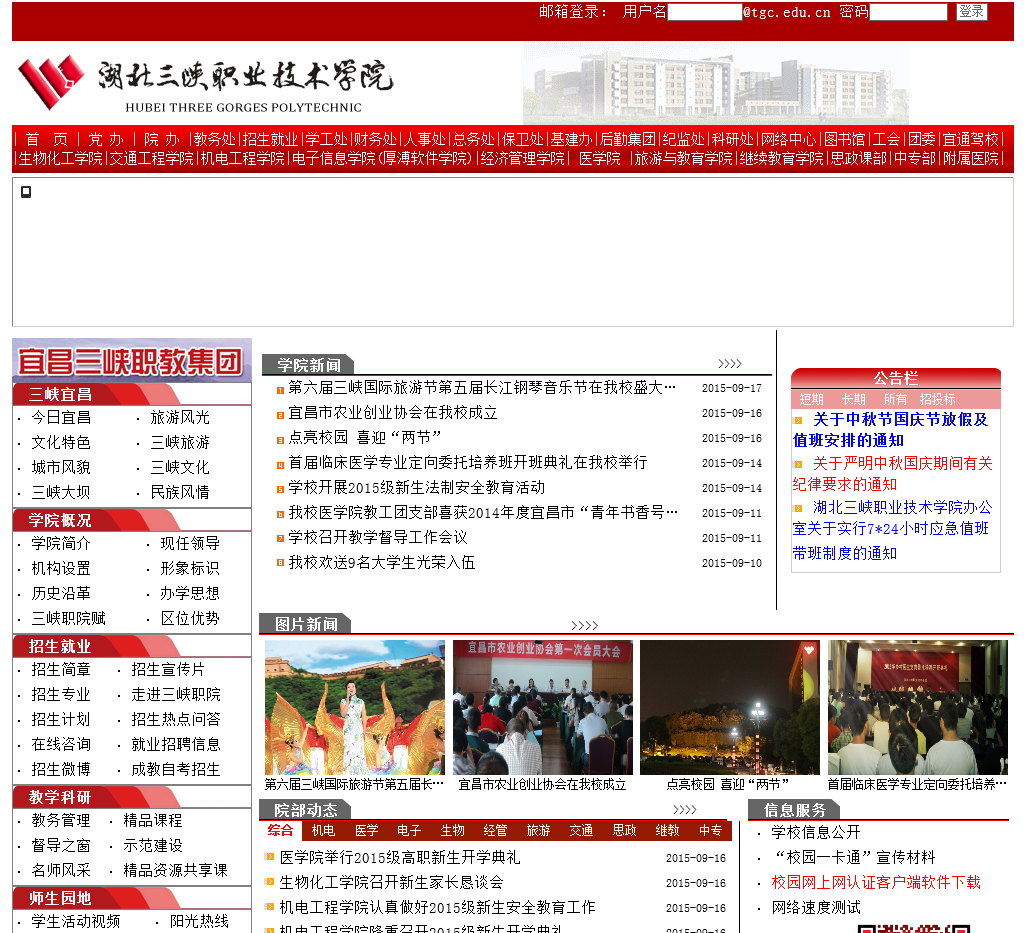This screenshot has height=933, width=1026.
Task: Click the orange bullet beside 关于中秋节国庆节放假 notice
Action: (798, 421)
